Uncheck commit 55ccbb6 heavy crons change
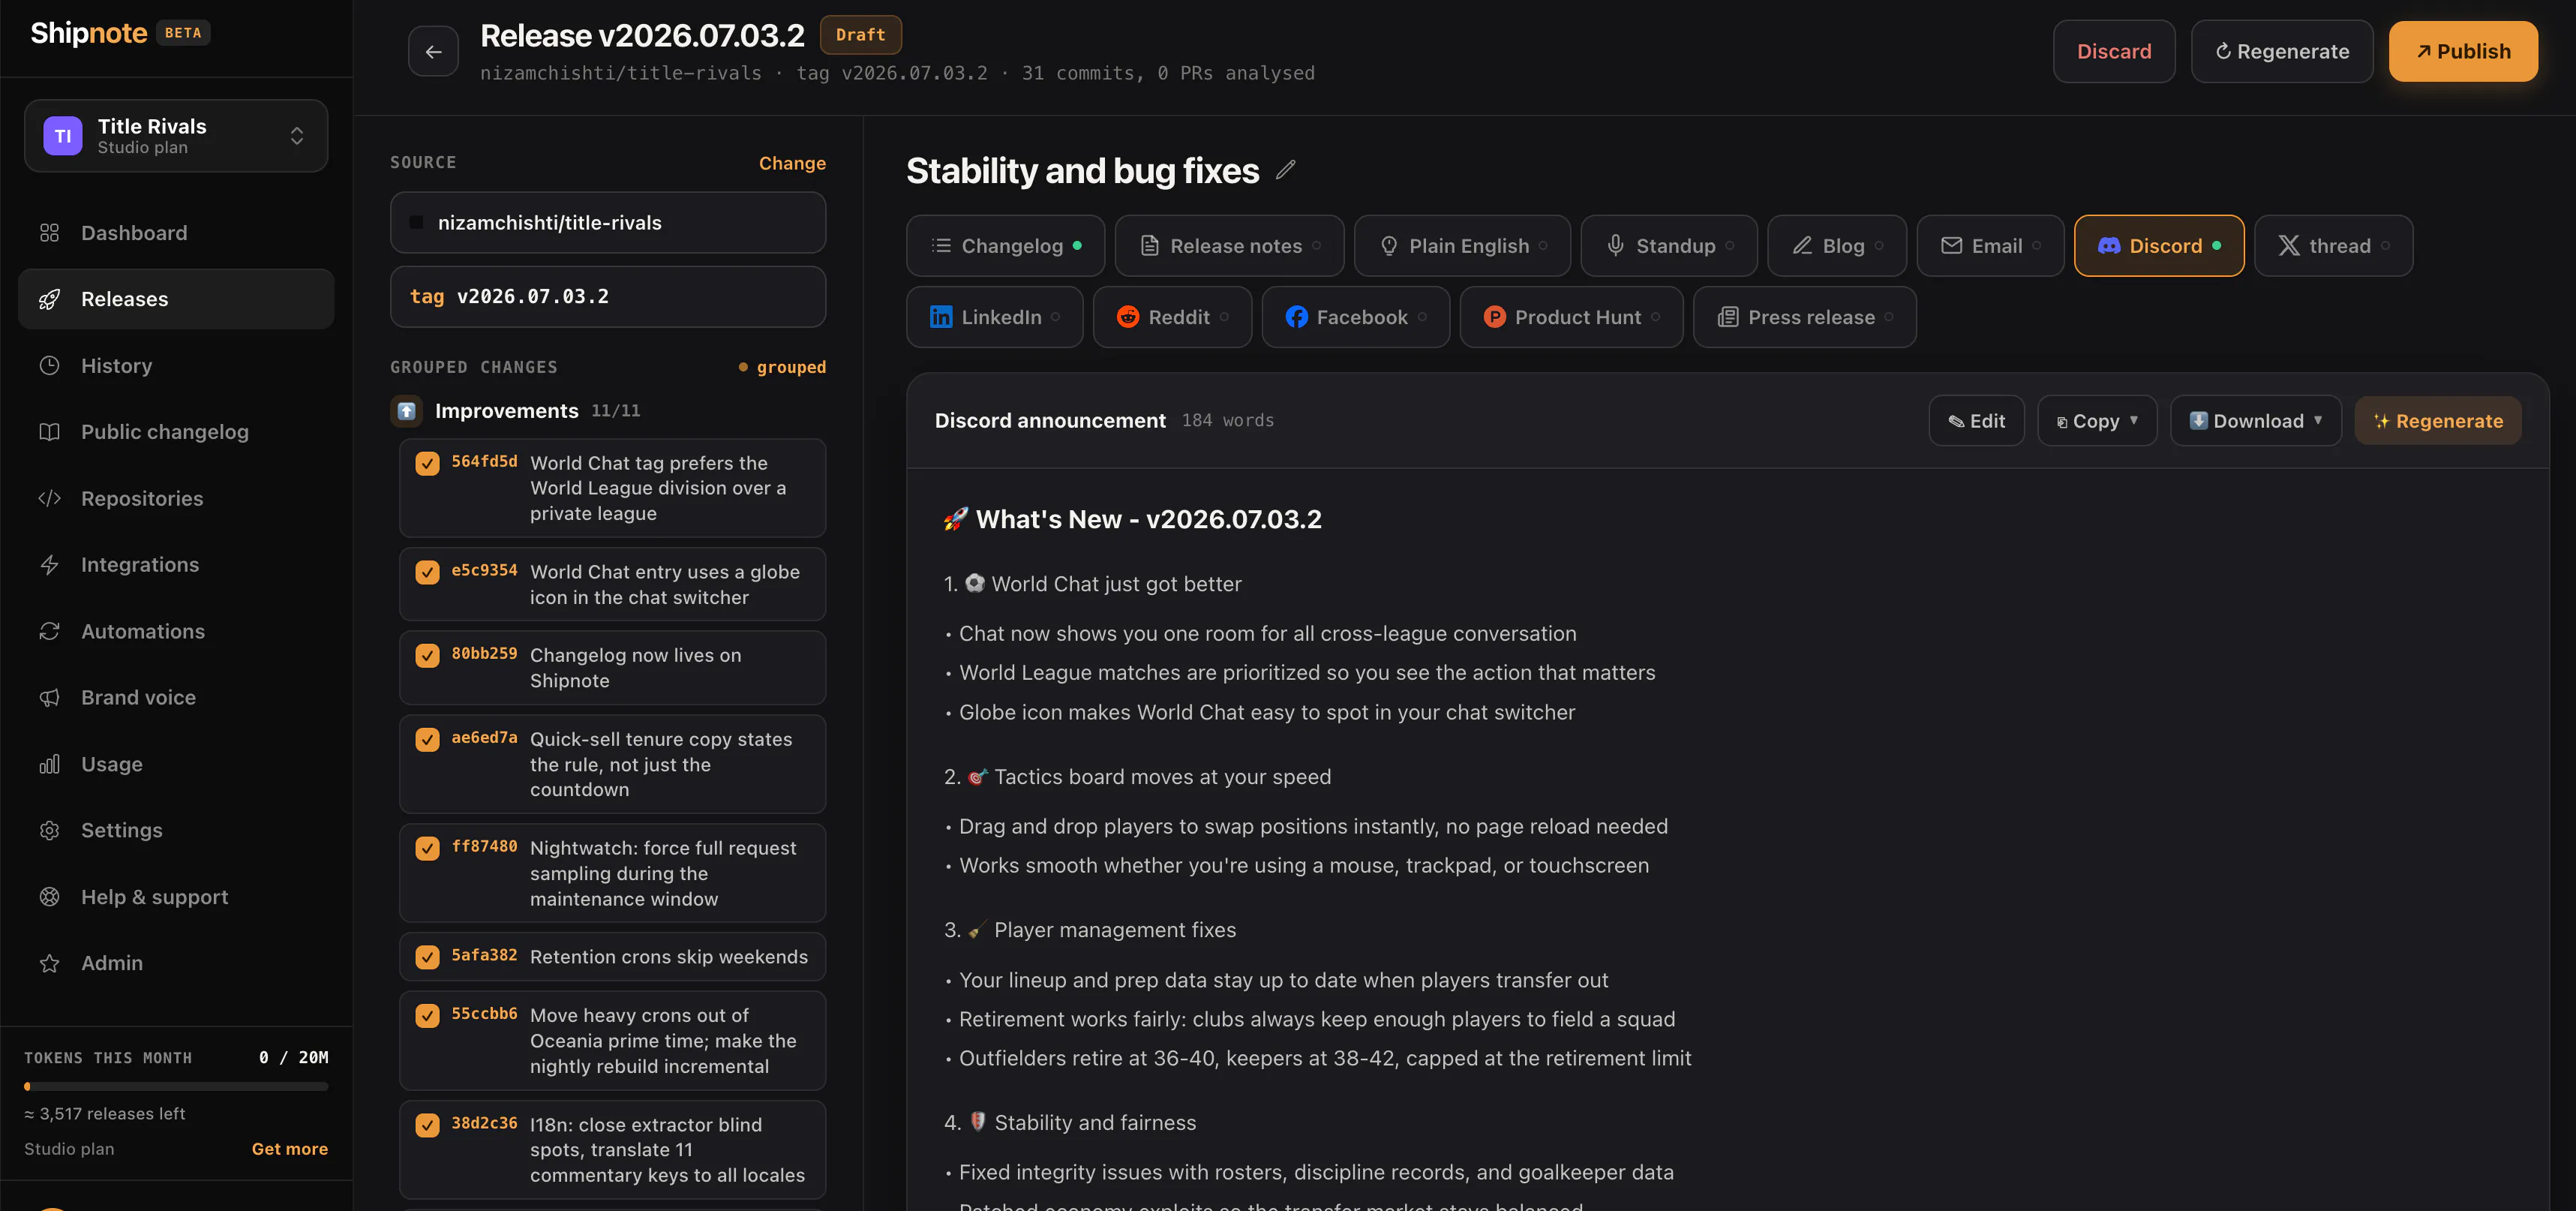Viewport: 2576px width, 1211px height. [427, 1016]
